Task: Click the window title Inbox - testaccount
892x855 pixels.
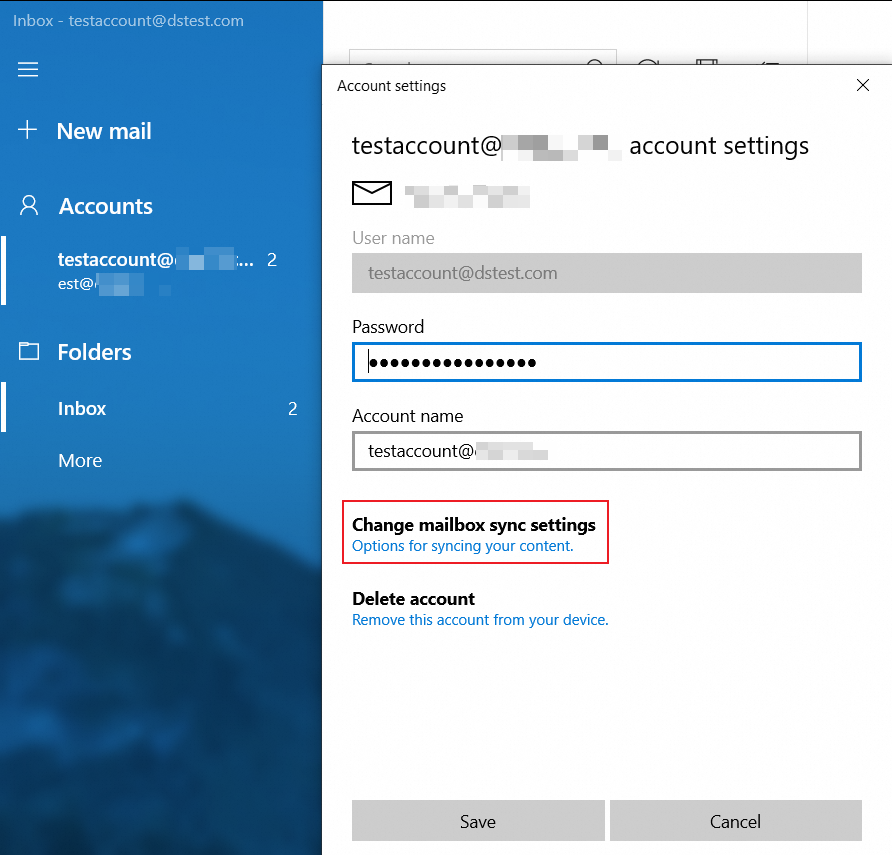Action: 128,20
